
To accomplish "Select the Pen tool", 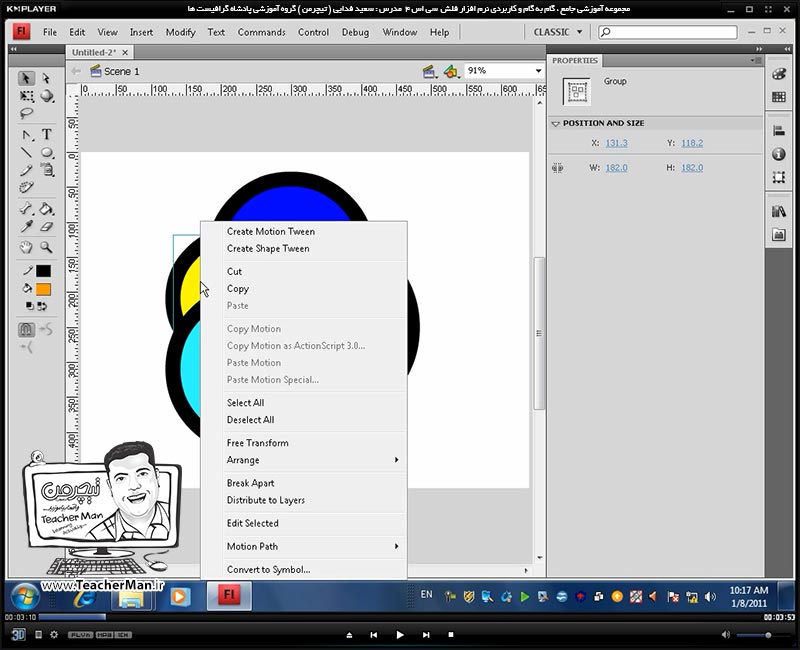I will 26,135.
